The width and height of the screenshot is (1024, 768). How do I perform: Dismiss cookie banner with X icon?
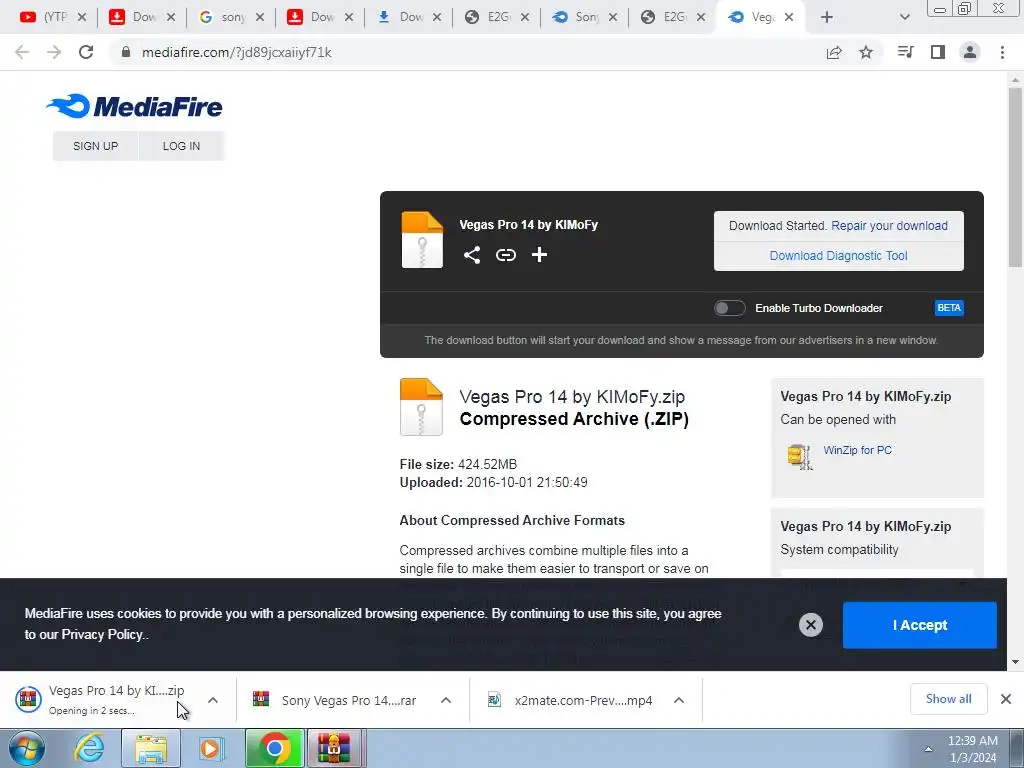pyautogui.click(x=810, y=625)
